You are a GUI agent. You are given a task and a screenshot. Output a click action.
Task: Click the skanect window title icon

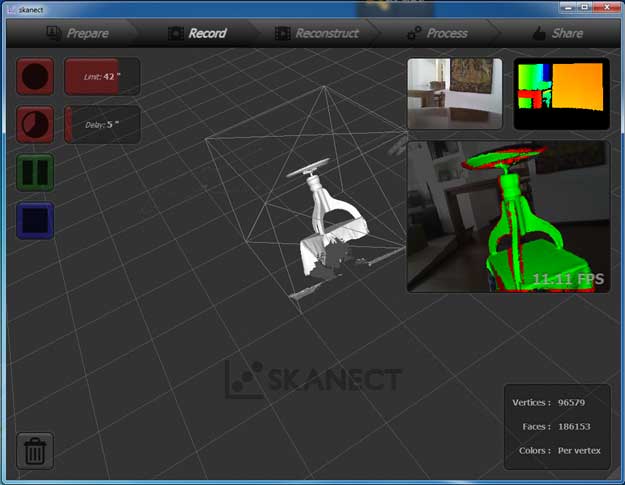click(x=12, y=10)
